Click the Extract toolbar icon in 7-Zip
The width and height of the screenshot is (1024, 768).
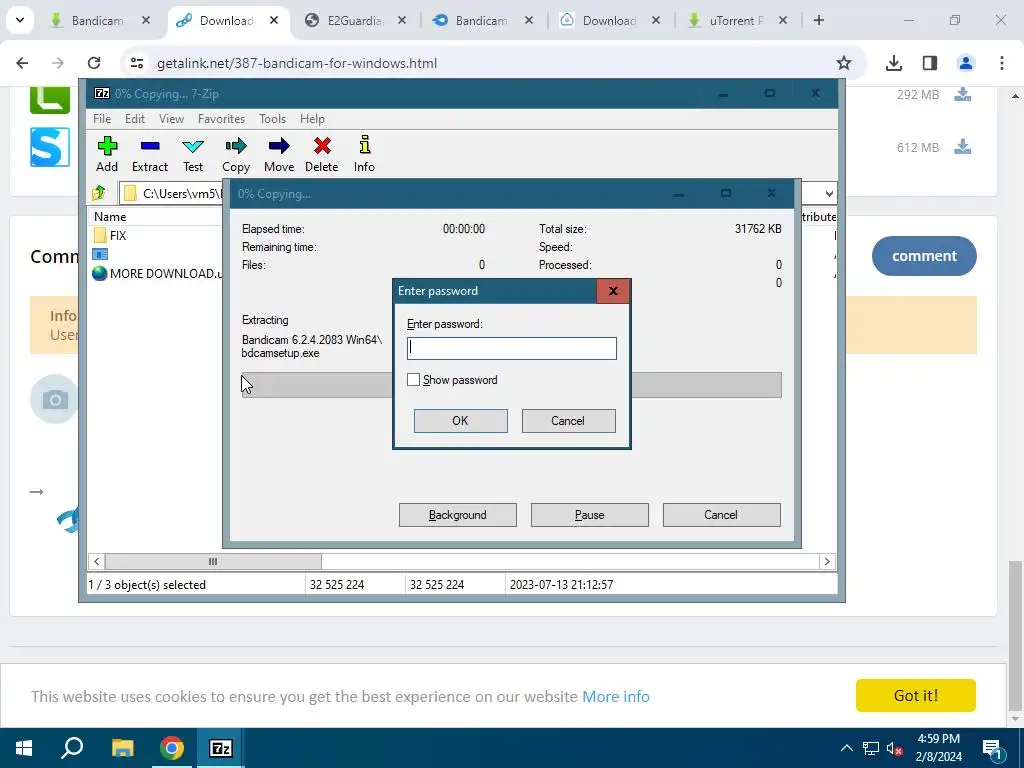point(150,154)
